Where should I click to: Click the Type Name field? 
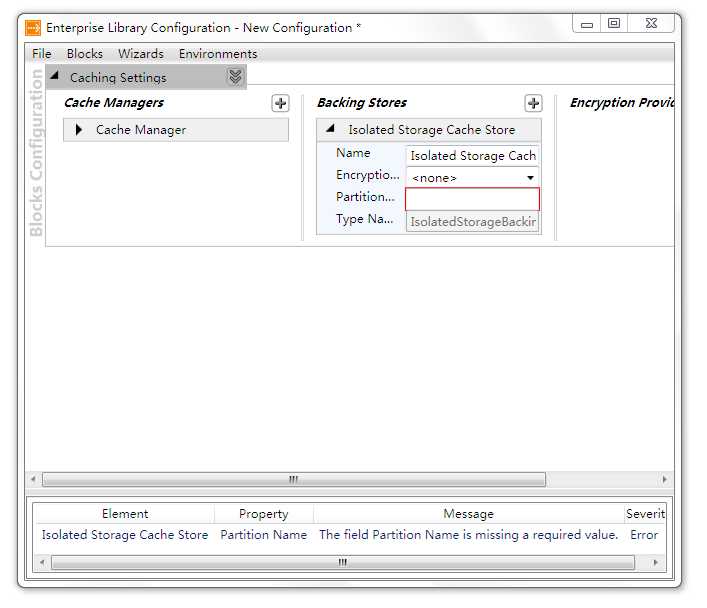(x=472, y=222)
